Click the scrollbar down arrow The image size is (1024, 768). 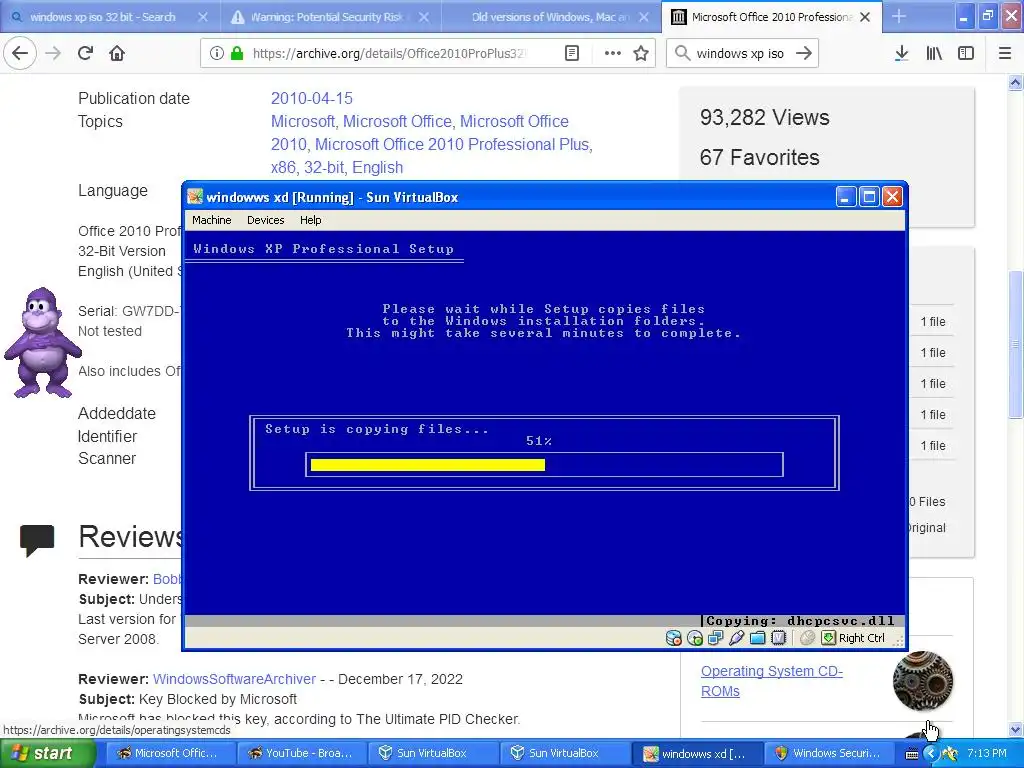click(1016, 729)
